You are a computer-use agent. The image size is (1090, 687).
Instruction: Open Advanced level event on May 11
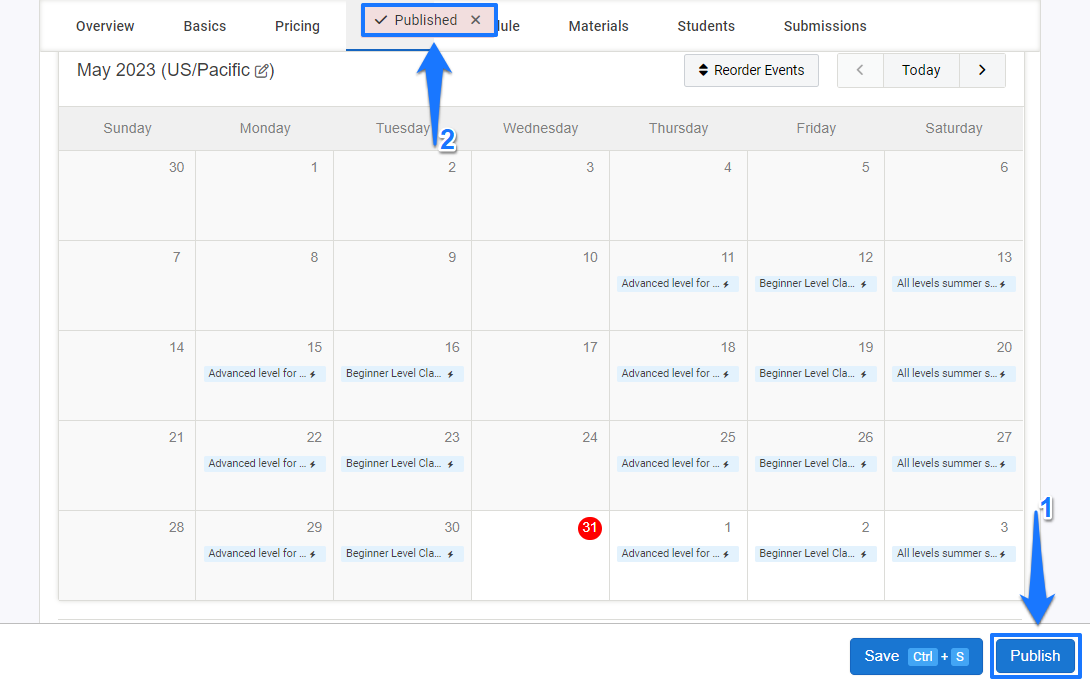tap(677, 284)
